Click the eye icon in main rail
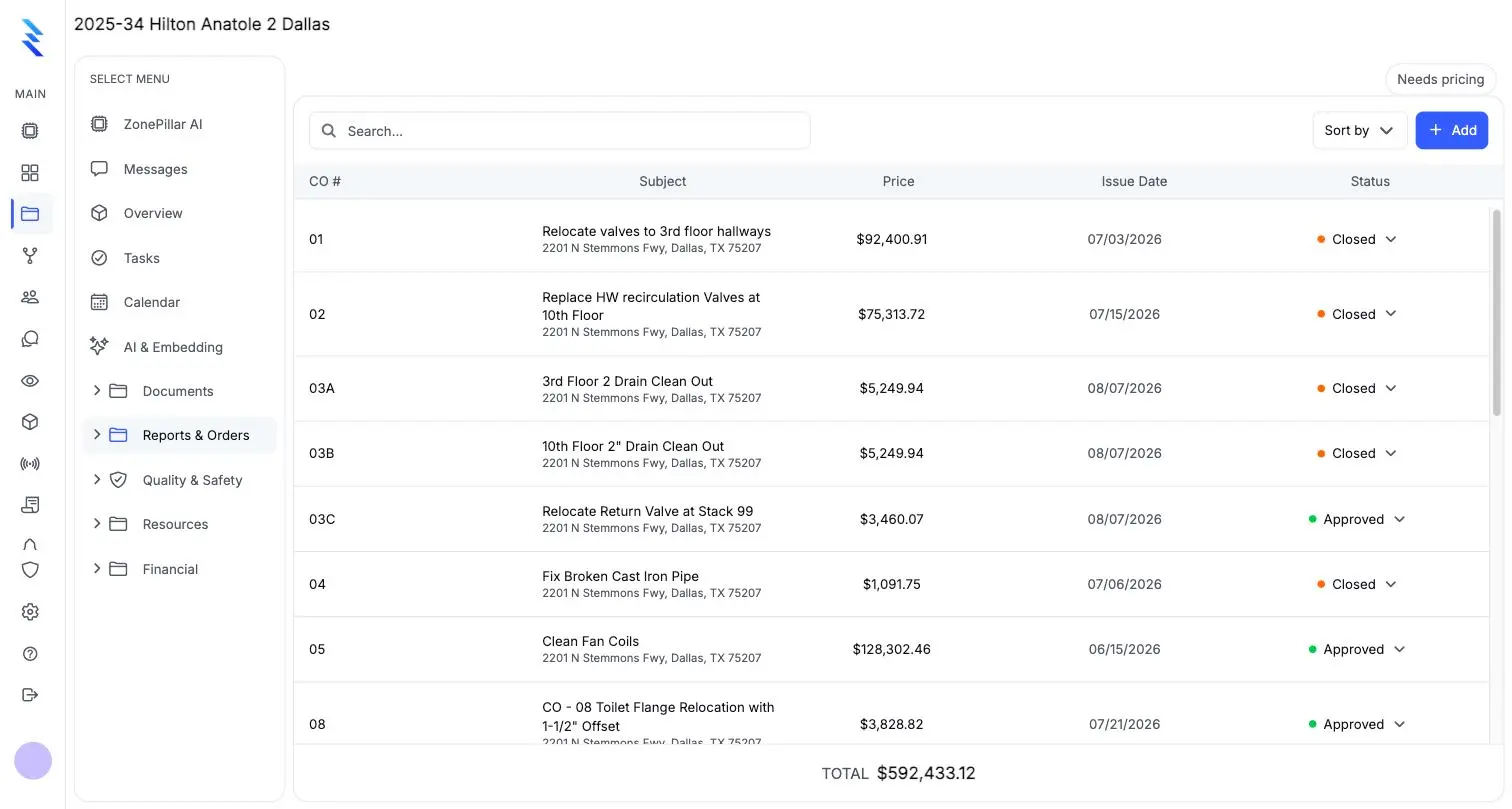1512x809 pixels. pos(30,381)
